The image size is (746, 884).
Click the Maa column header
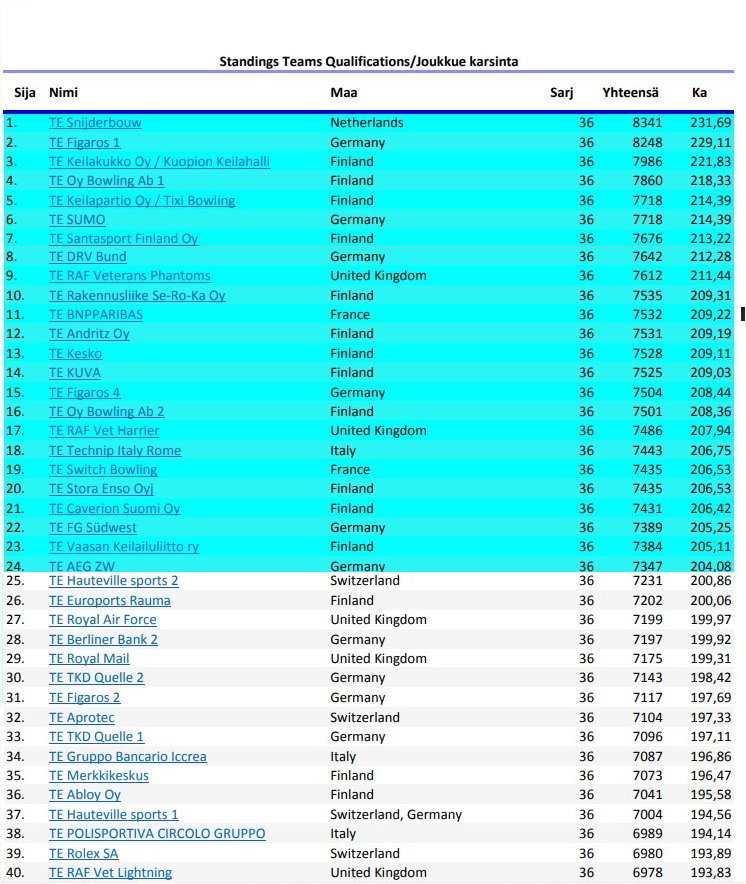point(344,93)
